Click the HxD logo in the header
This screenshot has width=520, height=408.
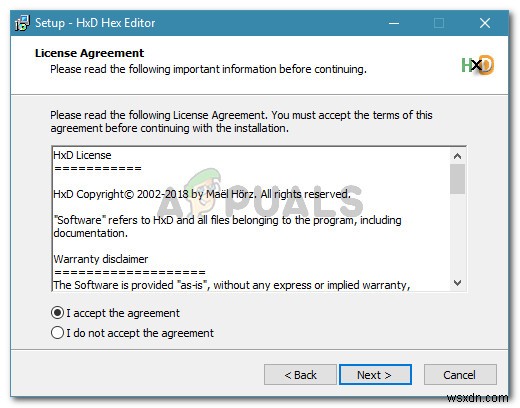point(477,65)
